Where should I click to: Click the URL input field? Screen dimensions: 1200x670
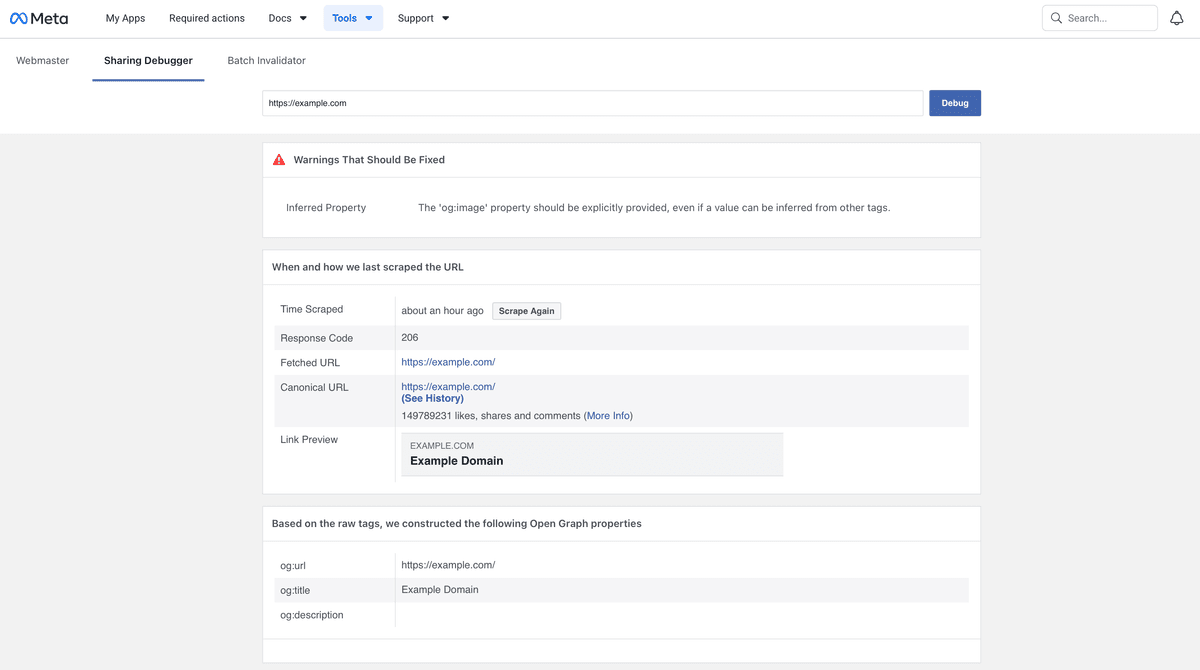click(593, 103)
